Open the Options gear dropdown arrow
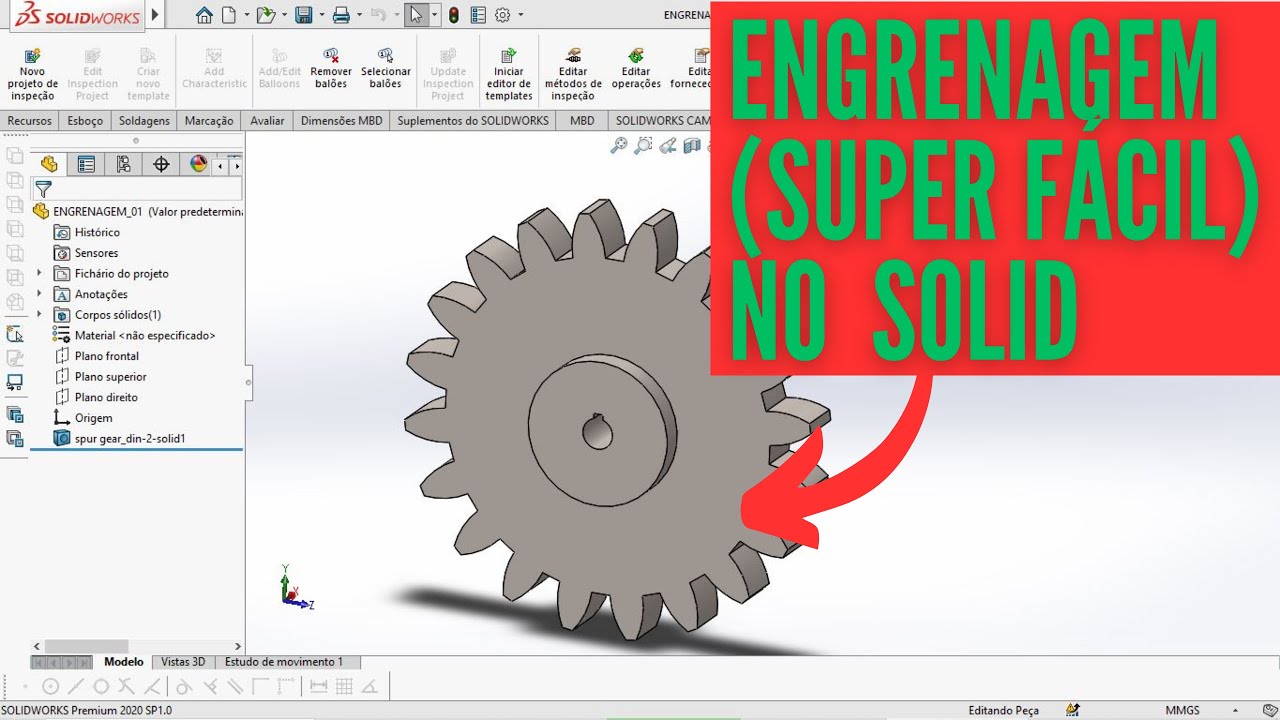The image size is (1280, 720). tap(521, 16)
